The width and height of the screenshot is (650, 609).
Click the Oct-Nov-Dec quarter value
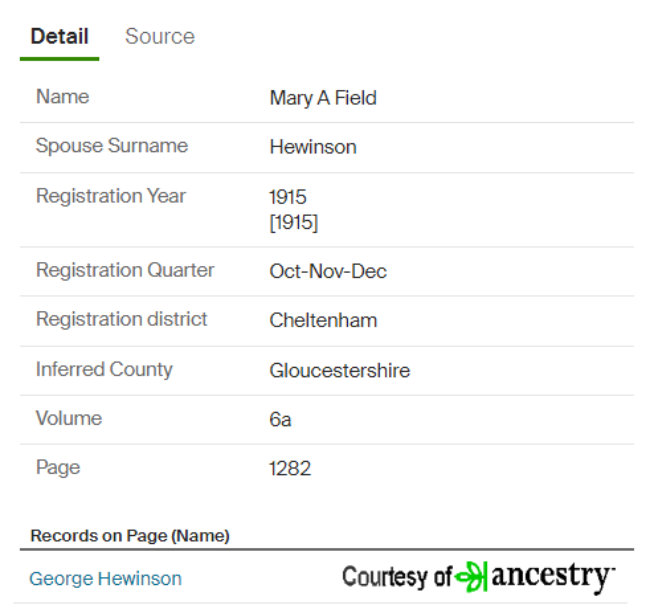[x=328, y=271]
